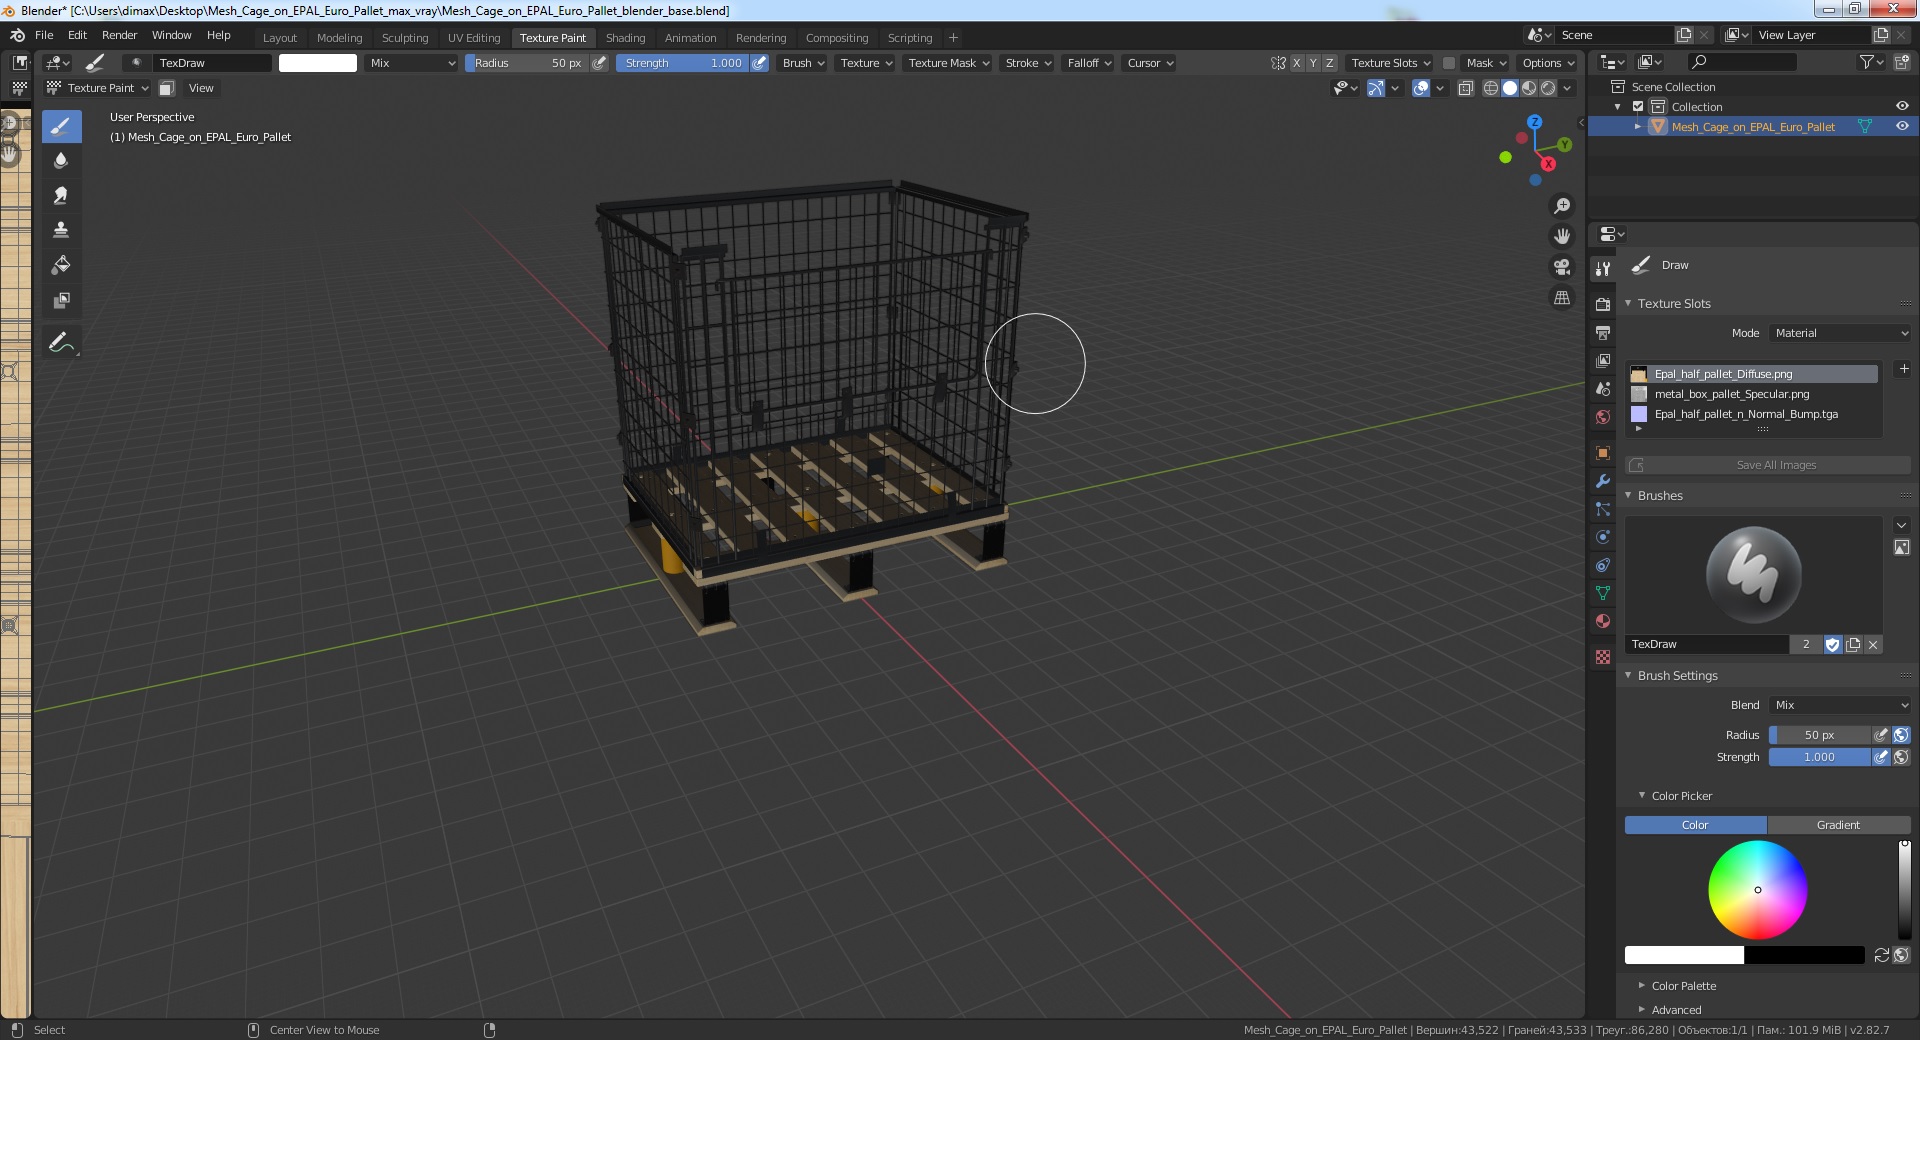Viewport: 1920px width, 1158px height.
Task: Open Texture properties checker tab
Action: pyautogui.click(x=1603, y=657)
